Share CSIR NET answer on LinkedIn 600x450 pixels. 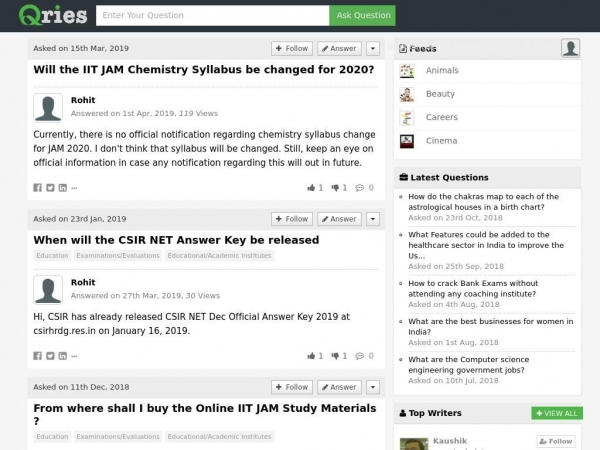point(62,356)
